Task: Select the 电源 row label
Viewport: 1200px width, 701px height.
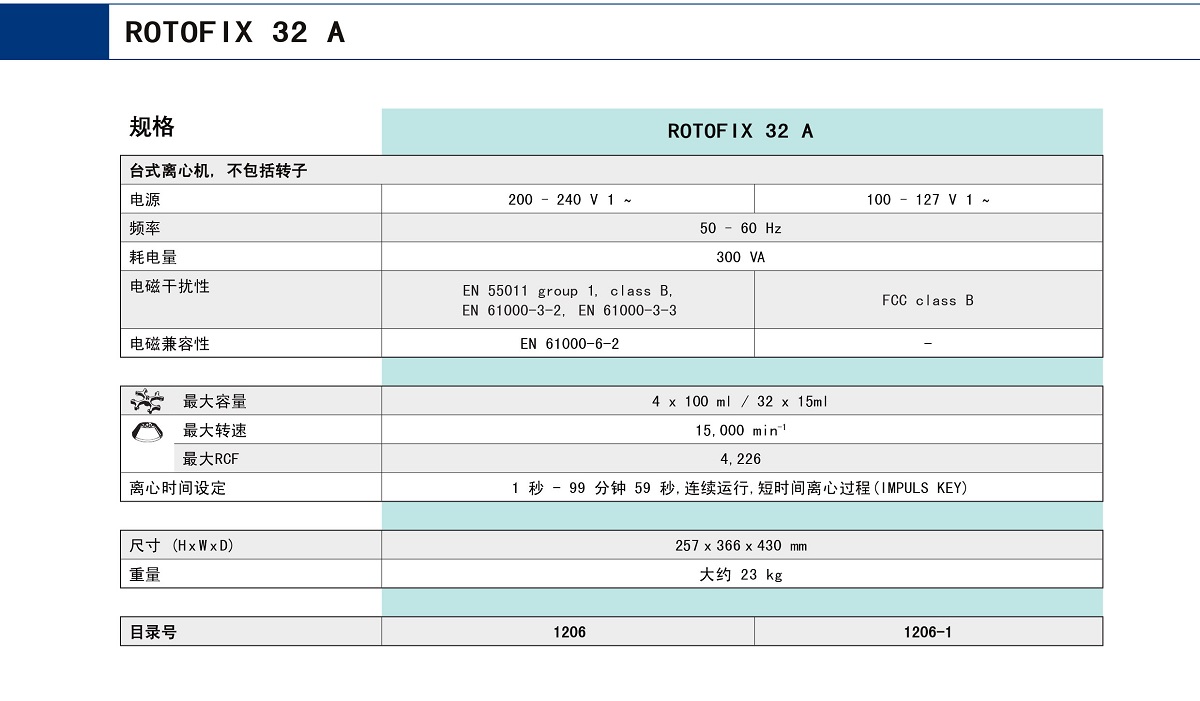Action: pos(145,200)
